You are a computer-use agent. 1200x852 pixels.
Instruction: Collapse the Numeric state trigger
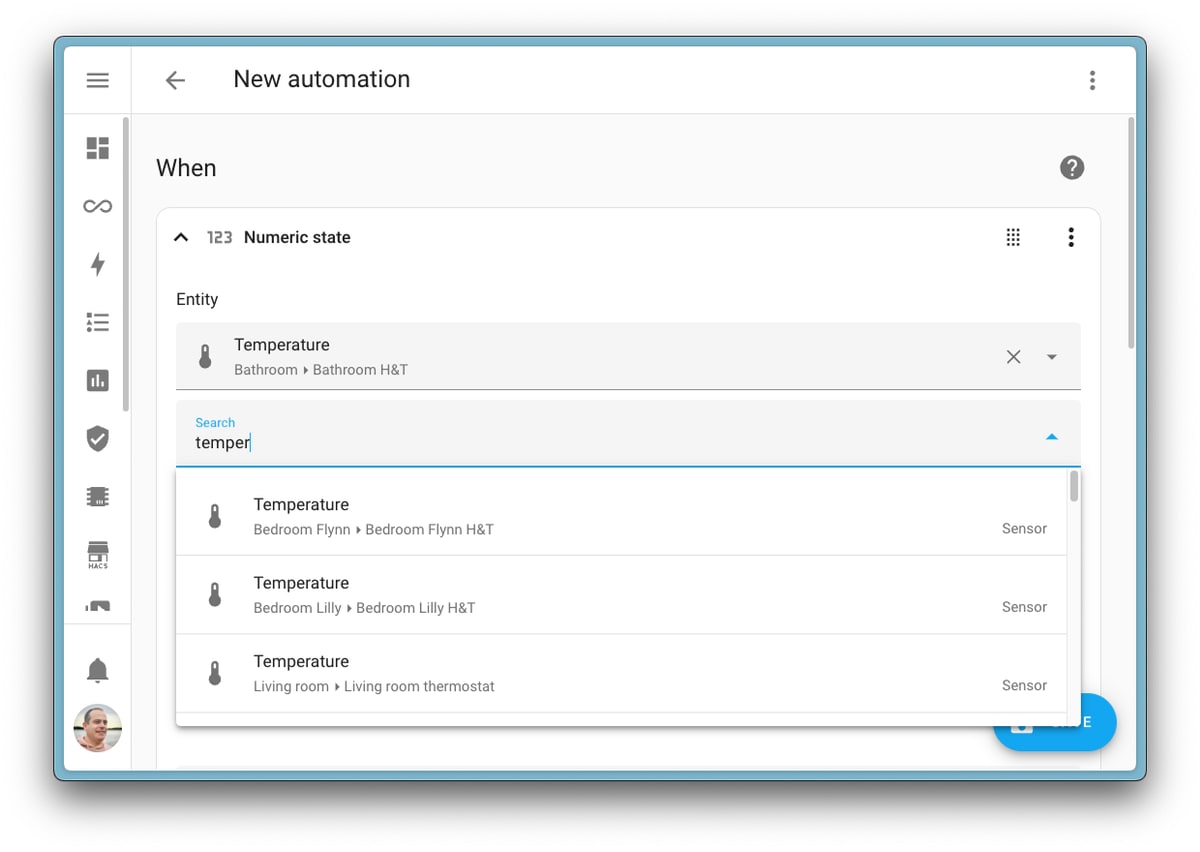181,237
